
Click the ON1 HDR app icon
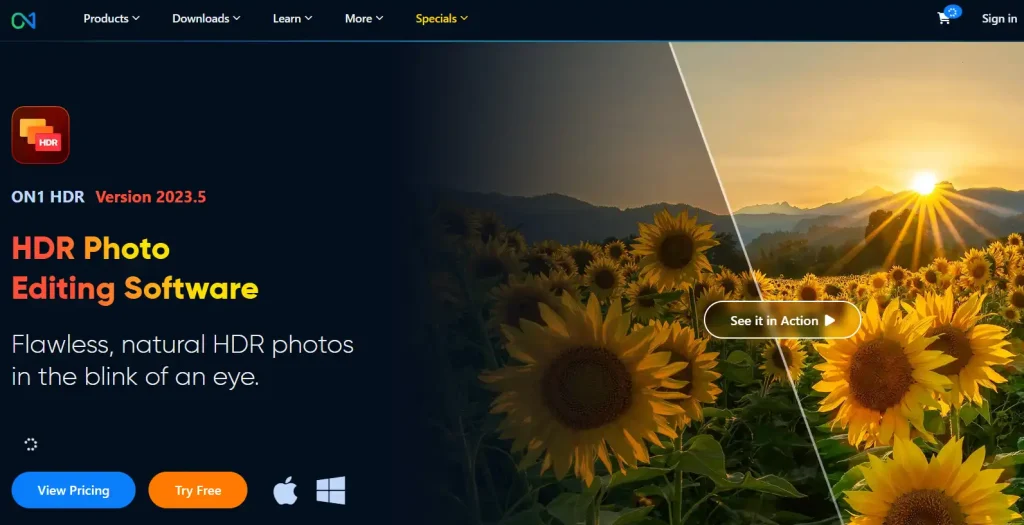pos(40,135)
